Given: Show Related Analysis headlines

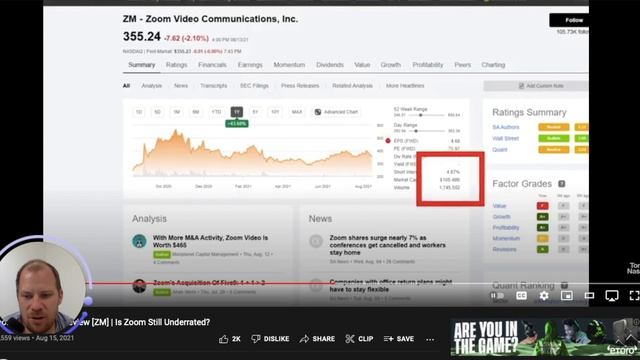Looking at the screenshot, I should tap(352, 86).
